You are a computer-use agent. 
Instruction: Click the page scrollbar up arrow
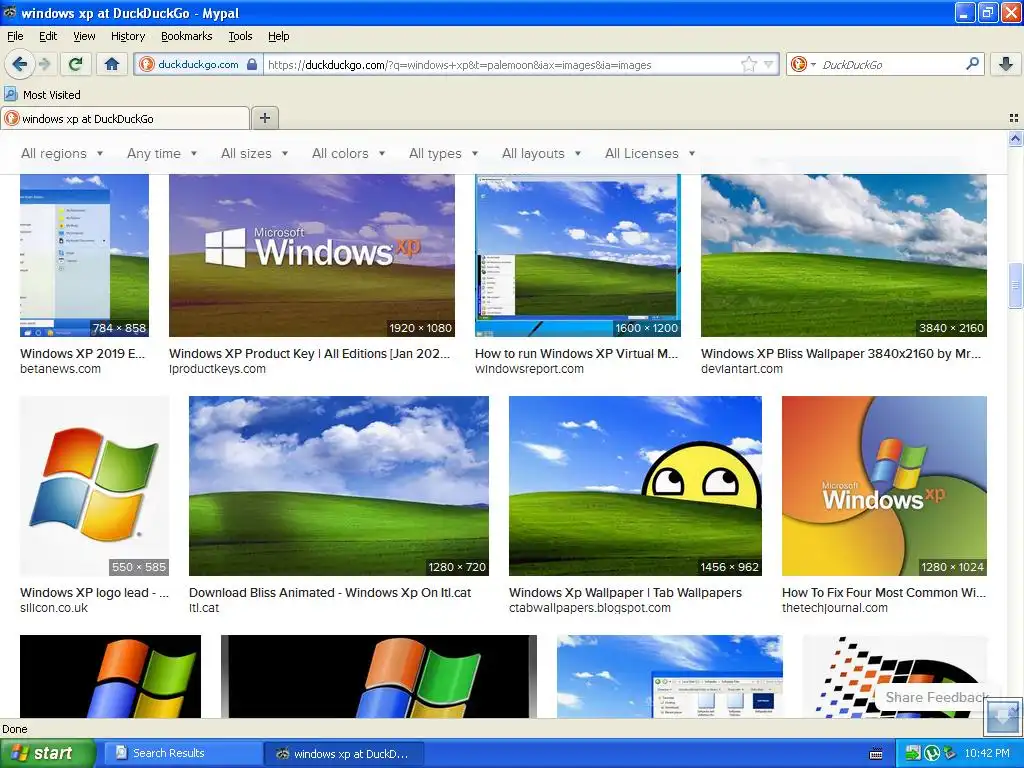(1015, 138)
